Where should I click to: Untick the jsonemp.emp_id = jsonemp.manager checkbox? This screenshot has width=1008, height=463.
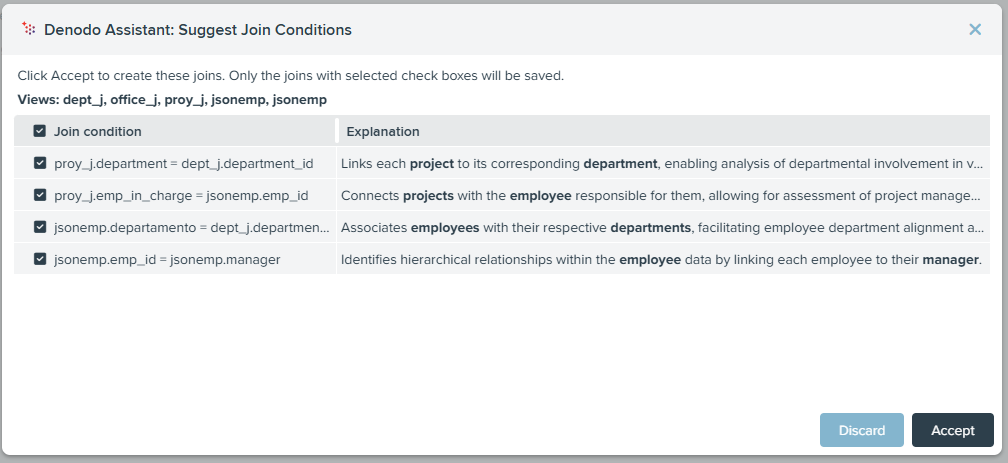coord(40,259)
